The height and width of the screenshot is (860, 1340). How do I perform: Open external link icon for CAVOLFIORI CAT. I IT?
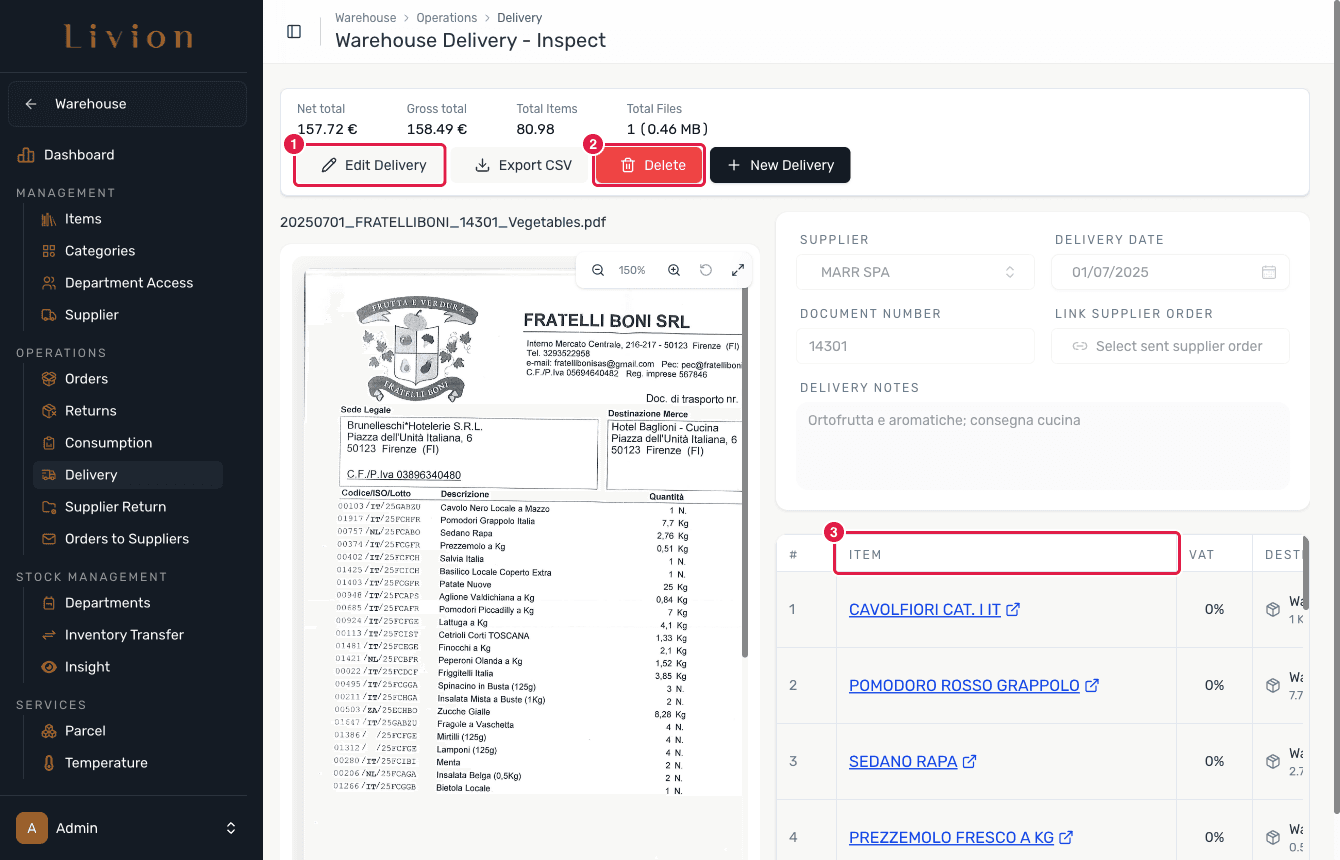coord(1013,609)
